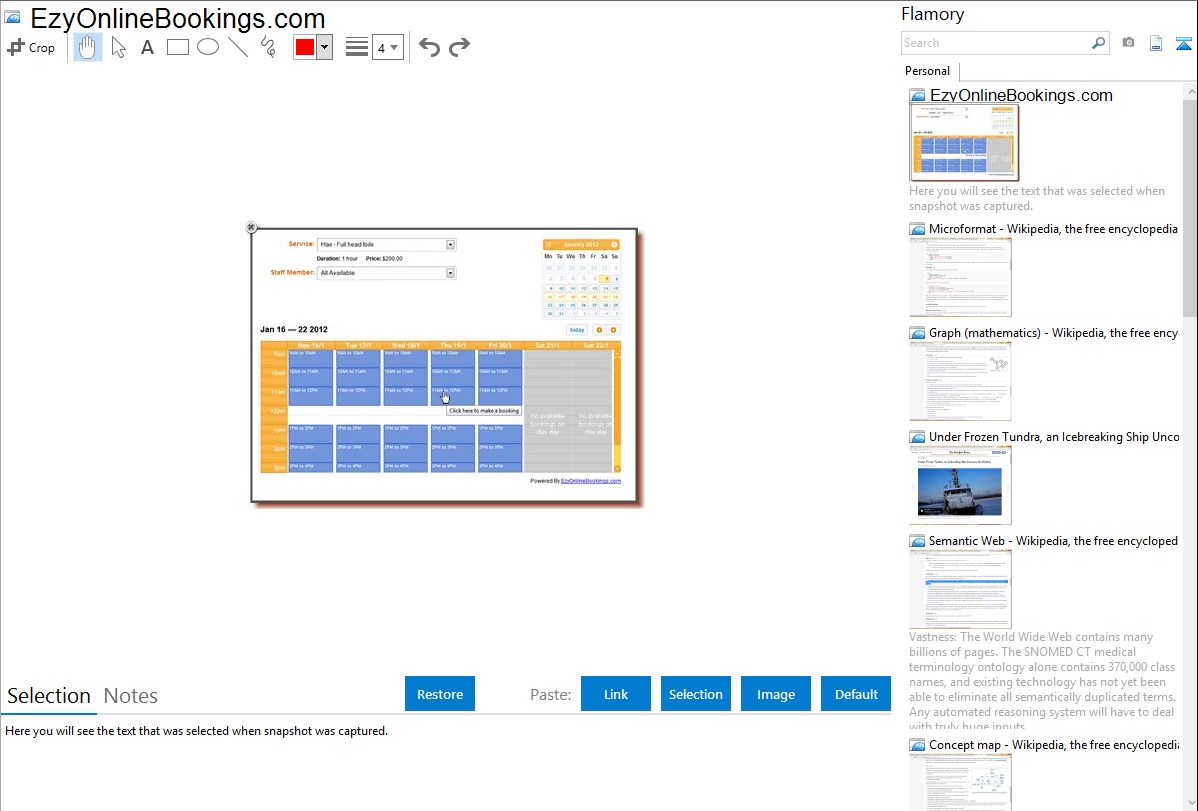
Task: Open the EzyOnlineBookings.com snapshot thumbnail
Action: click(964, 143)
